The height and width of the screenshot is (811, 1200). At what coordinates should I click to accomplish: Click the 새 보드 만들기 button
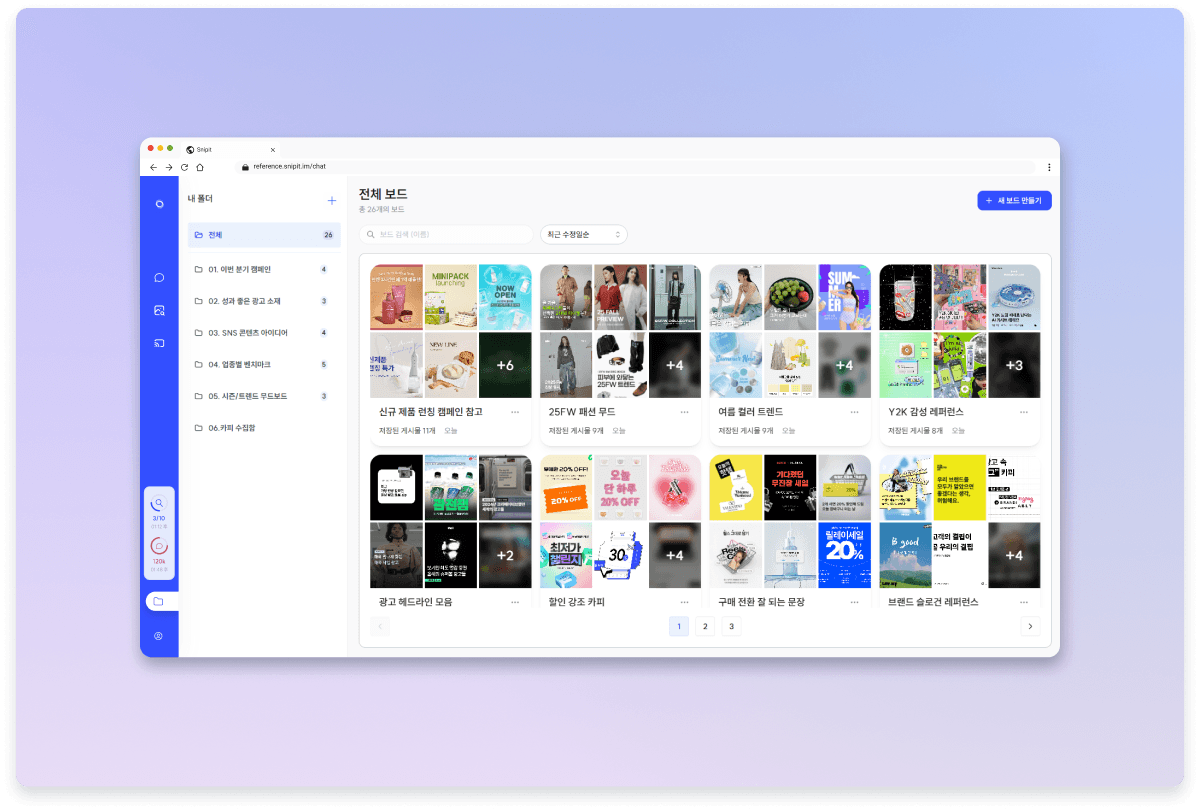point(1014,200)
